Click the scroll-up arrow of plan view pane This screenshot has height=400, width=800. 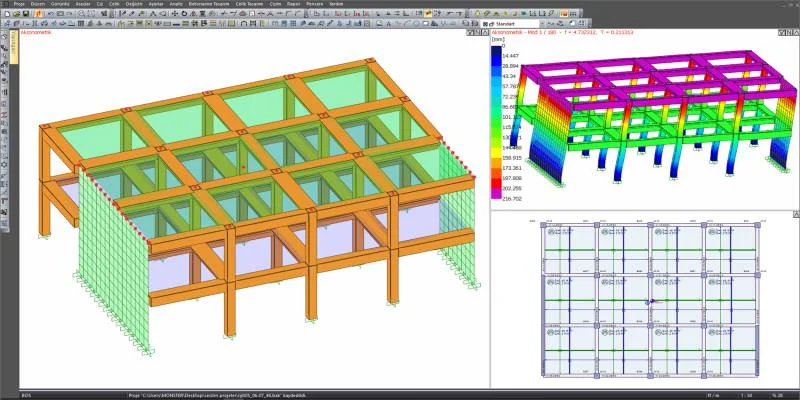point(796,214)
